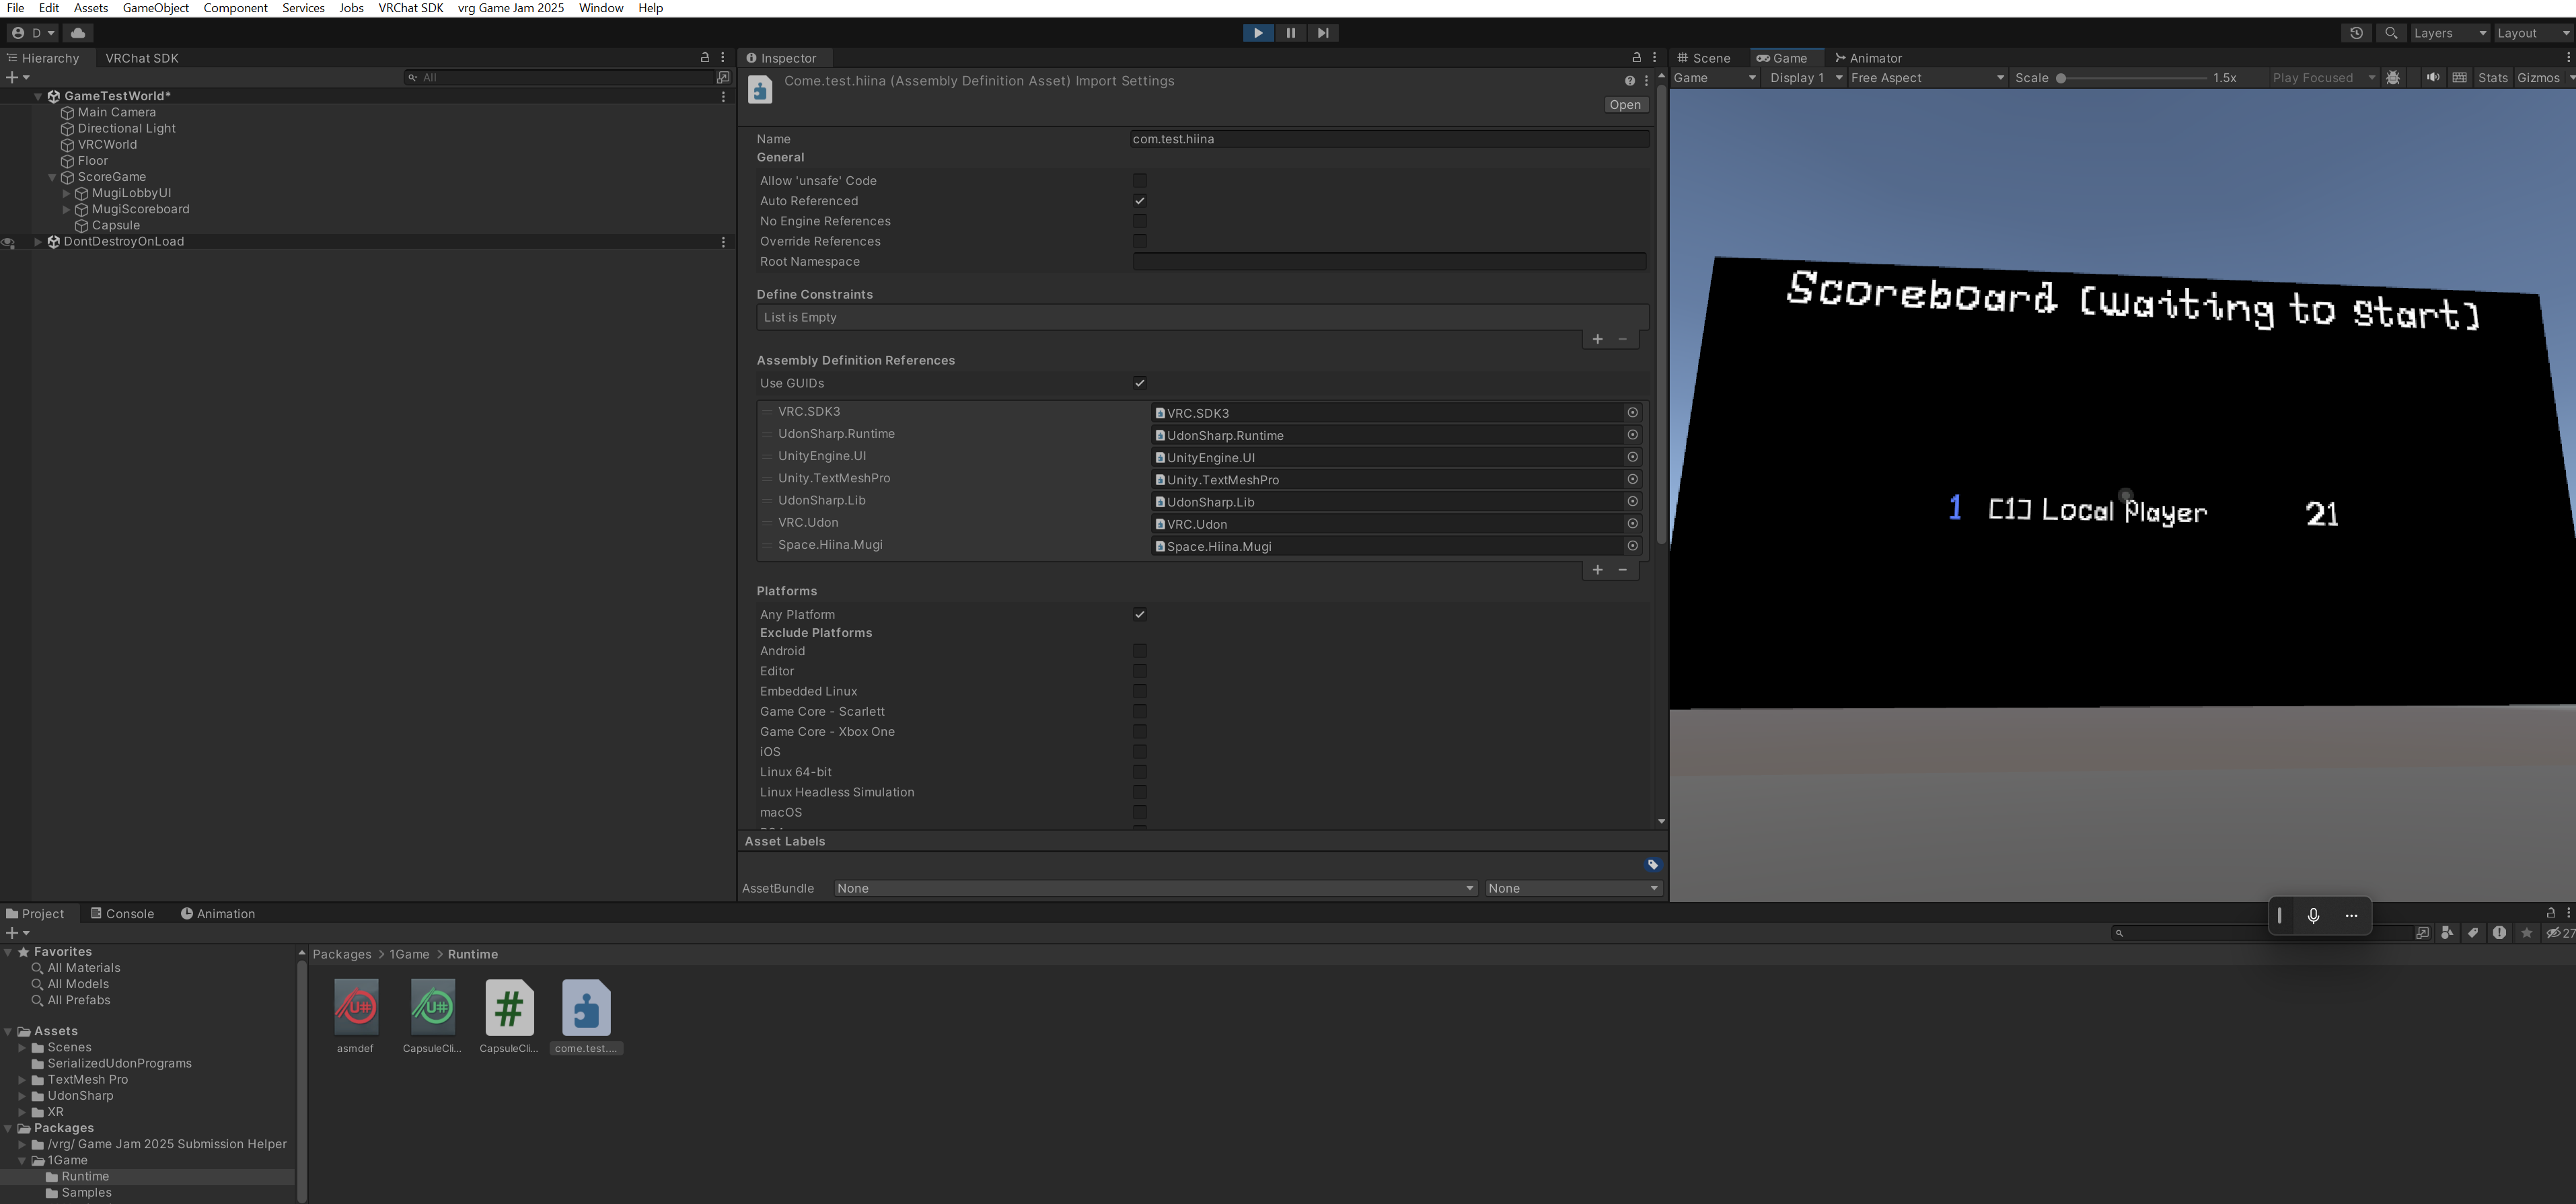Click the Inspector lock icon
This screenshot has height=1204, width=2576.
(1636, 58)
